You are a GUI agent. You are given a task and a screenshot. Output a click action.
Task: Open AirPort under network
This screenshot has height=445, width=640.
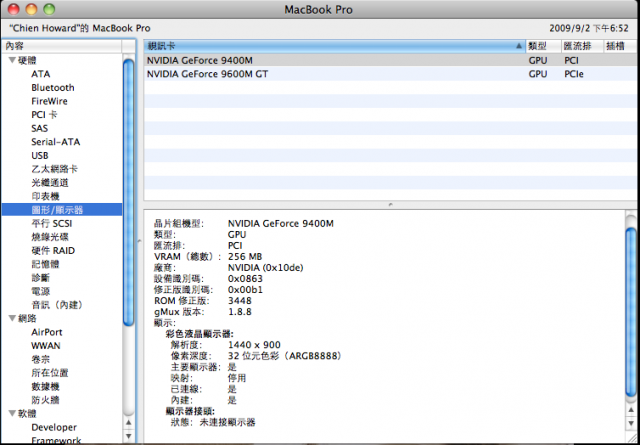coord(47,332)
